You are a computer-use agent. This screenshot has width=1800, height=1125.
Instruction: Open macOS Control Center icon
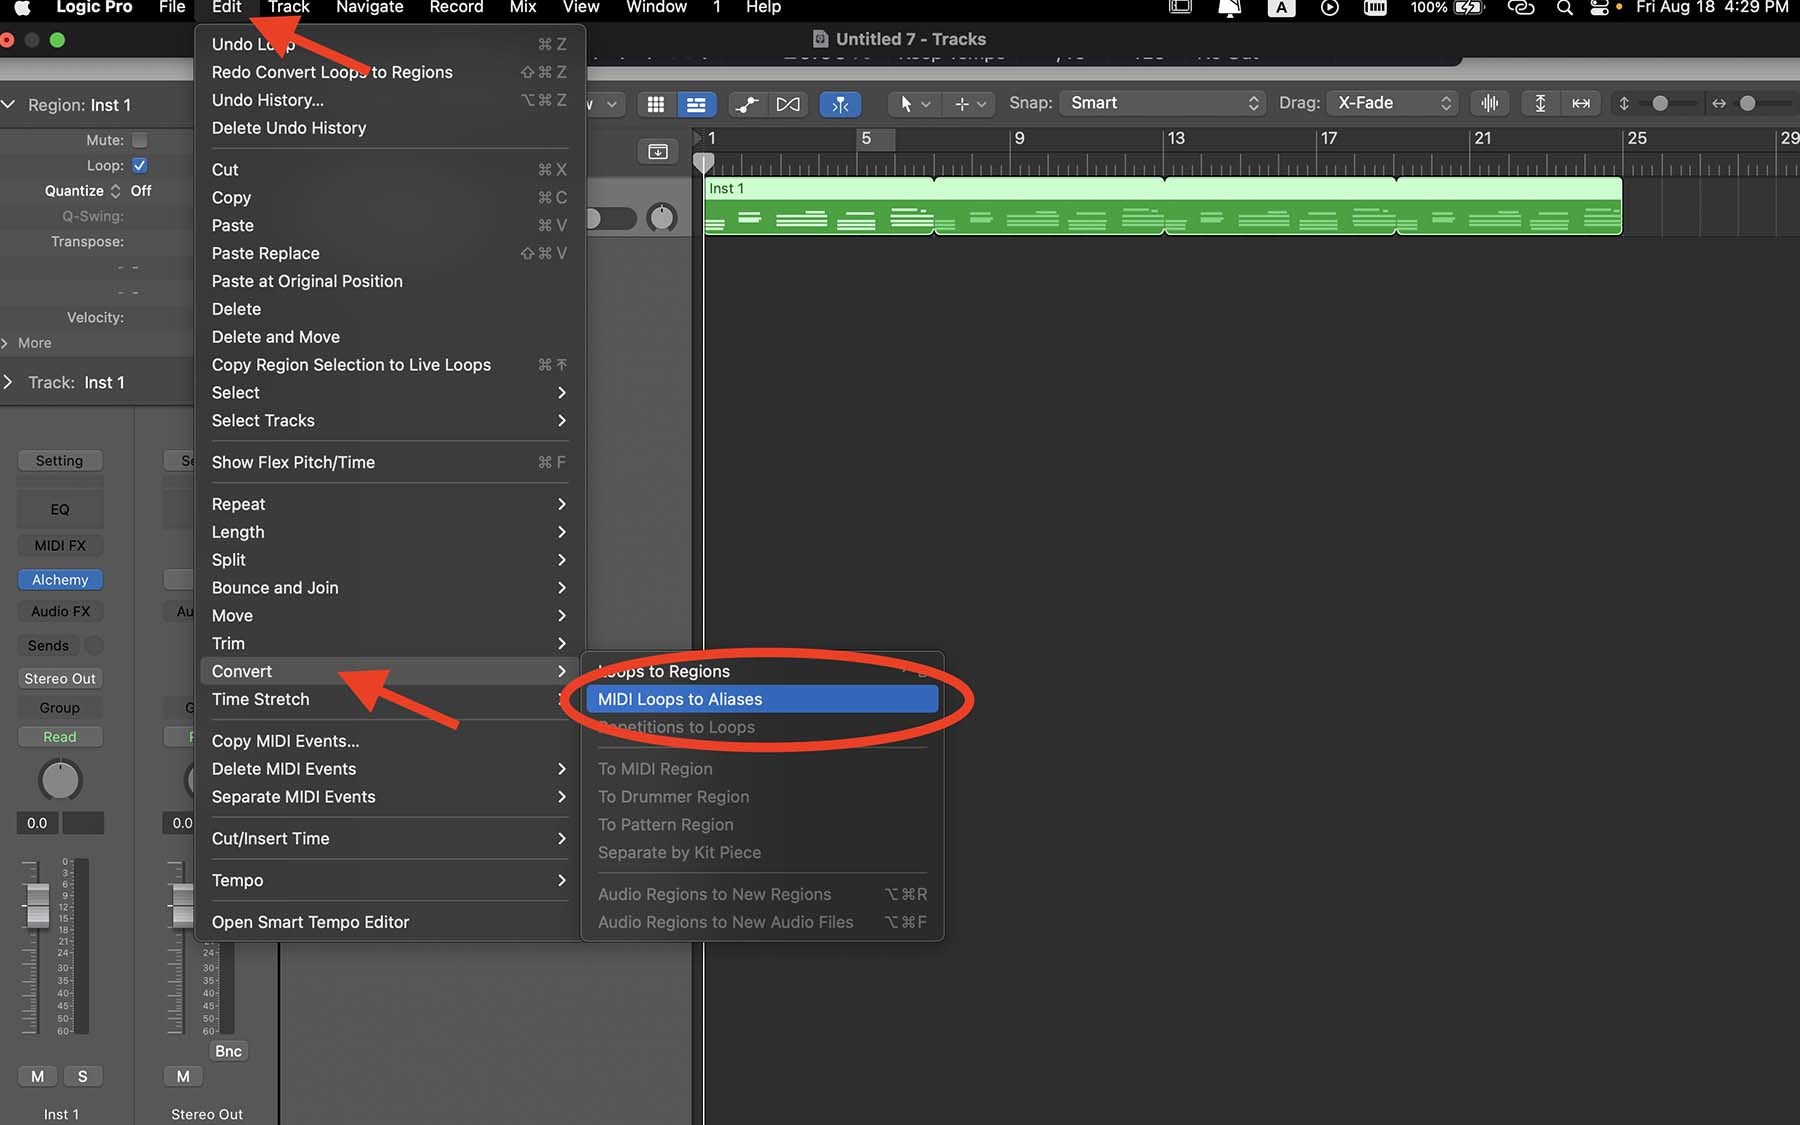pyautogui.click(x=1599, y=8)
